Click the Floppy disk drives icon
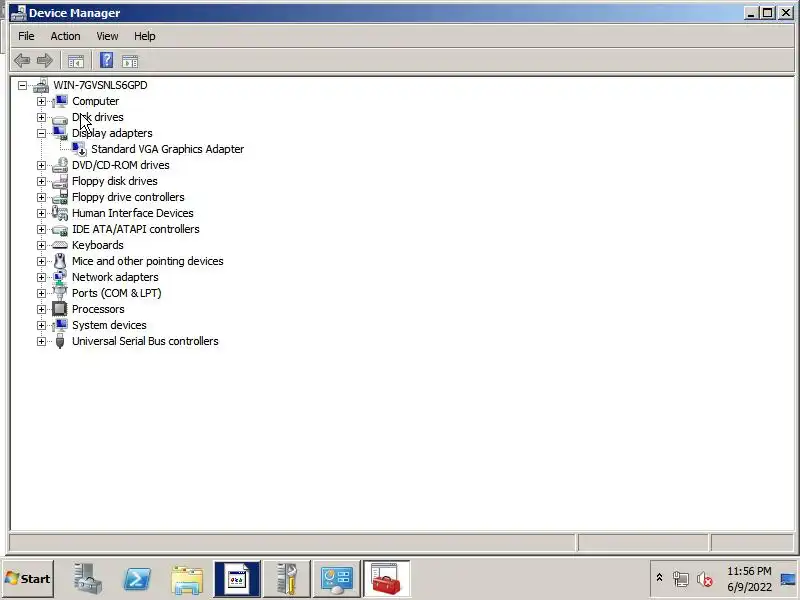The height and width of the screenshot is (600, 800). point(60,181)
